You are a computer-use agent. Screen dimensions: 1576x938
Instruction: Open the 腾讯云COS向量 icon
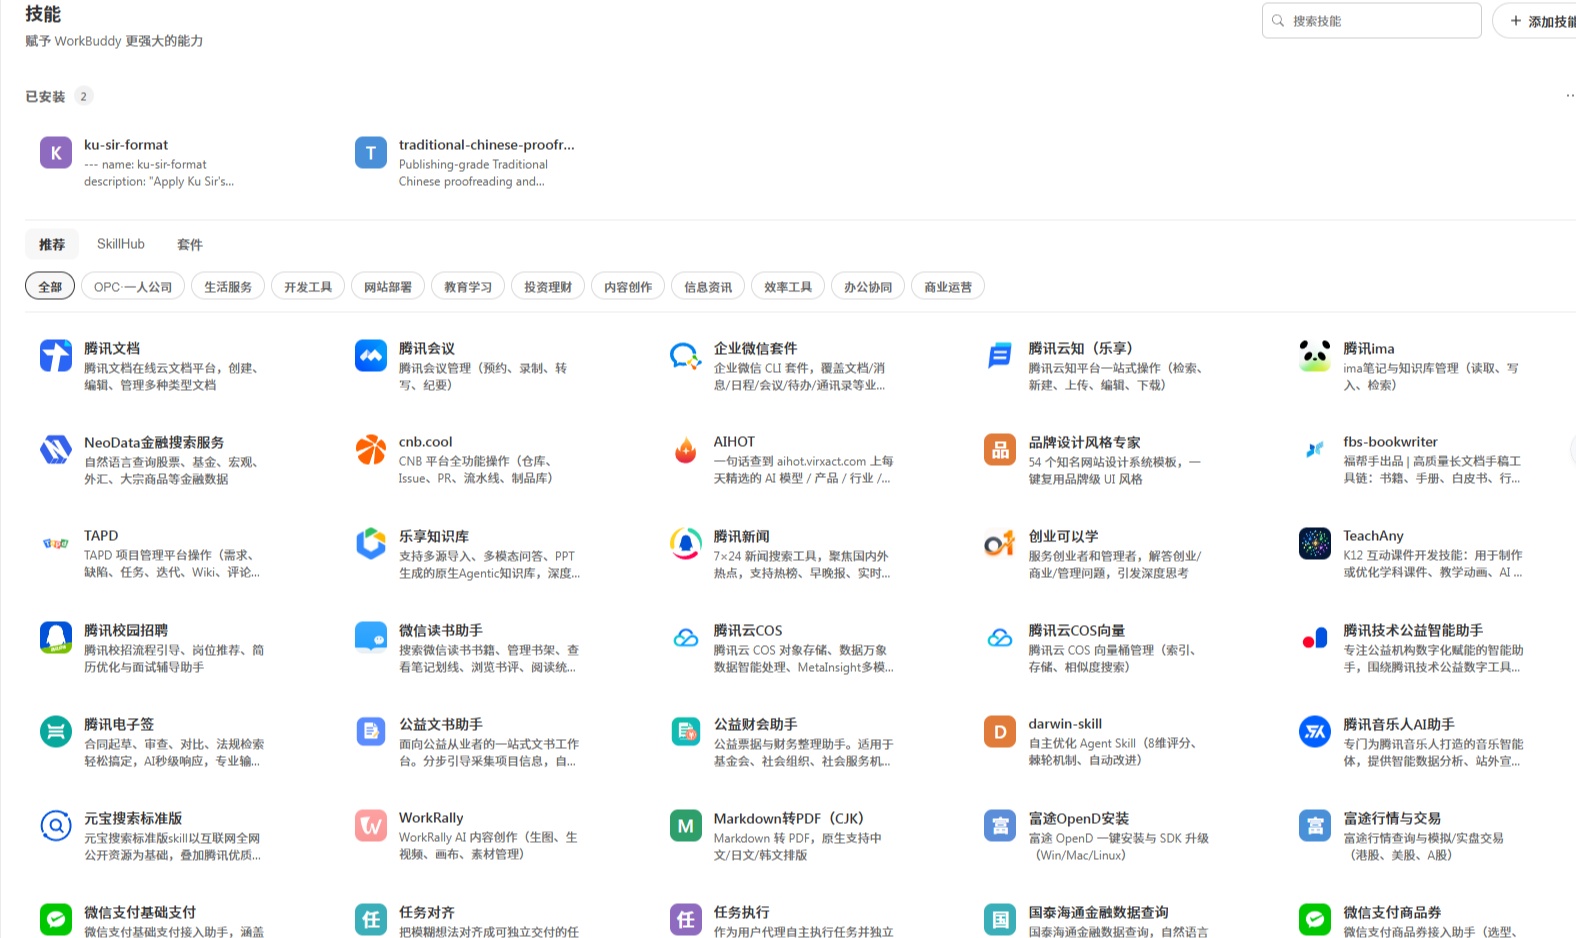1000,637
